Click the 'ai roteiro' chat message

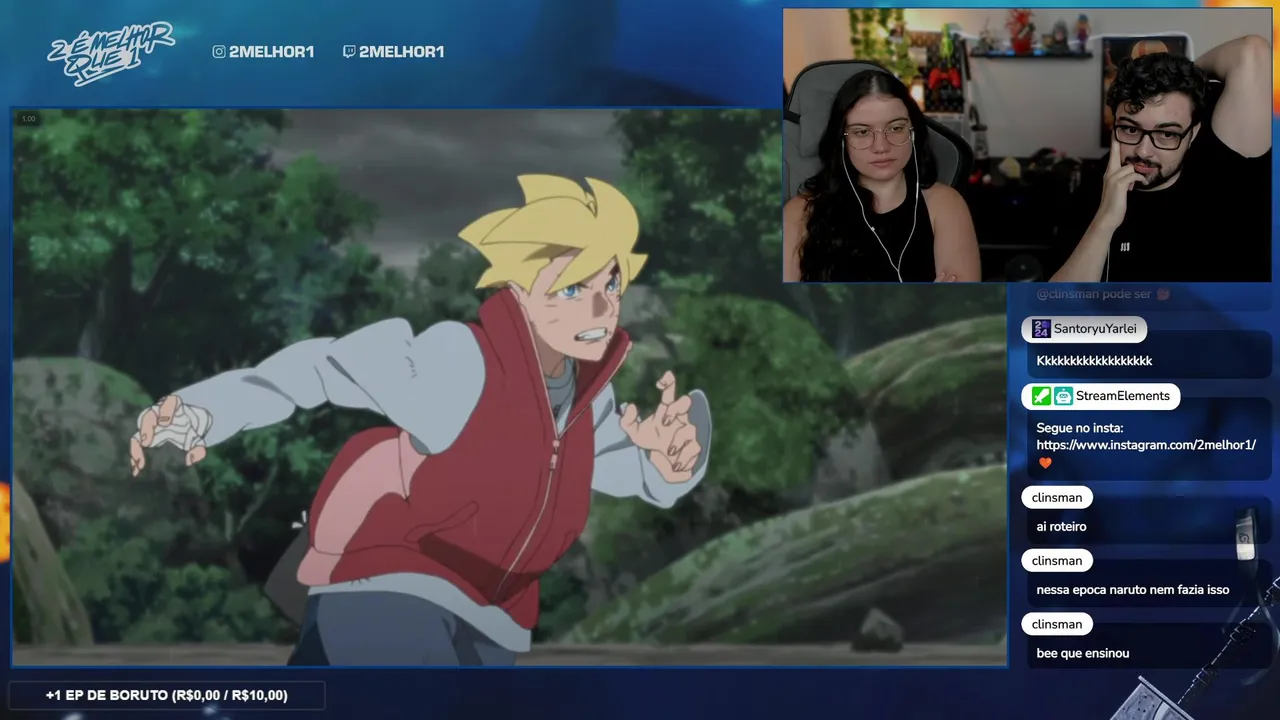1061,527
